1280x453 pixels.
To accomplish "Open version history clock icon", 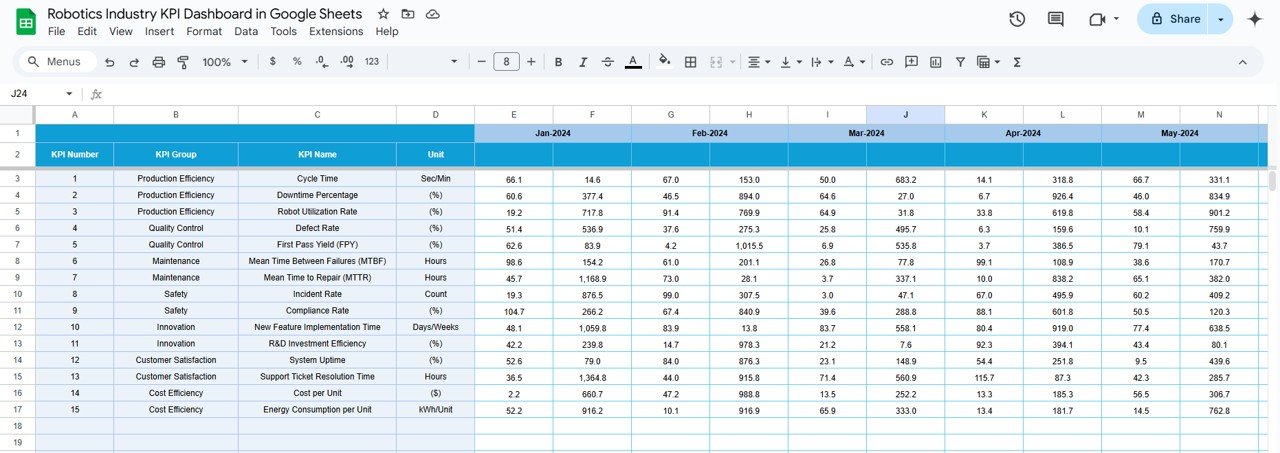I will point(1017,19).
